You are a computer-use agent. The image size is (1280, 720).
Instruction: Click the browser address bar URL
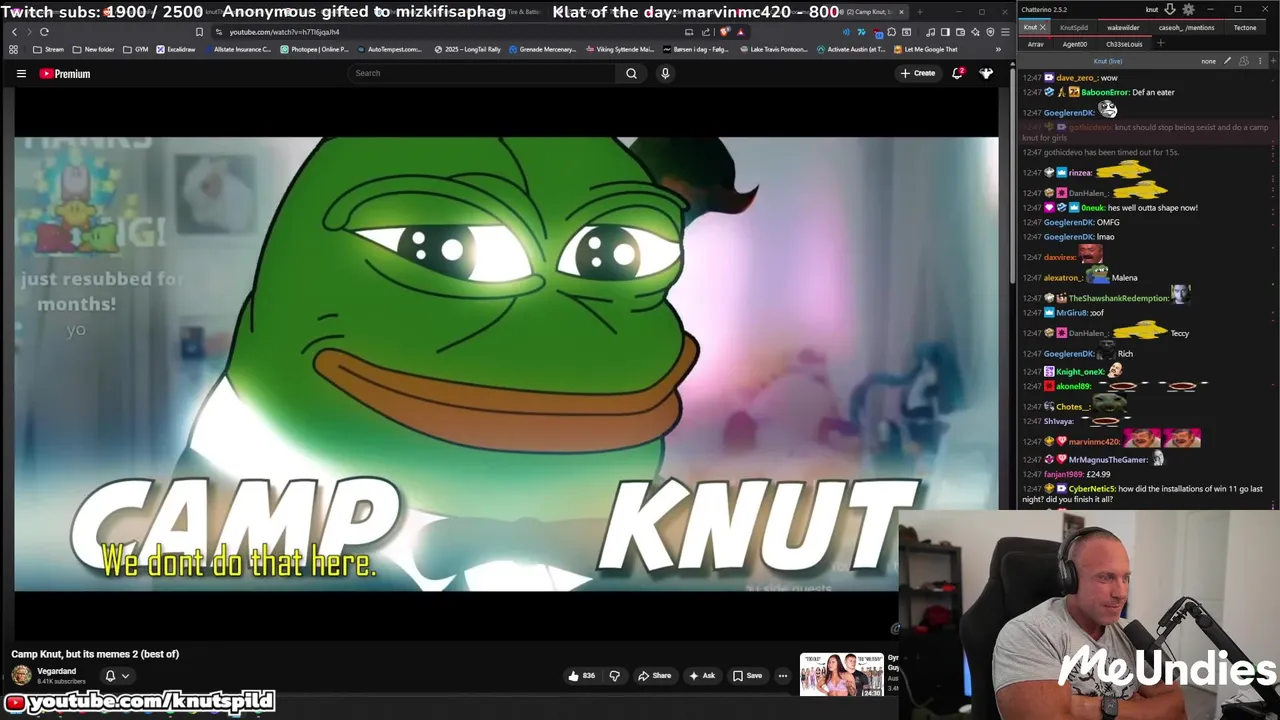tap(284, 32)
